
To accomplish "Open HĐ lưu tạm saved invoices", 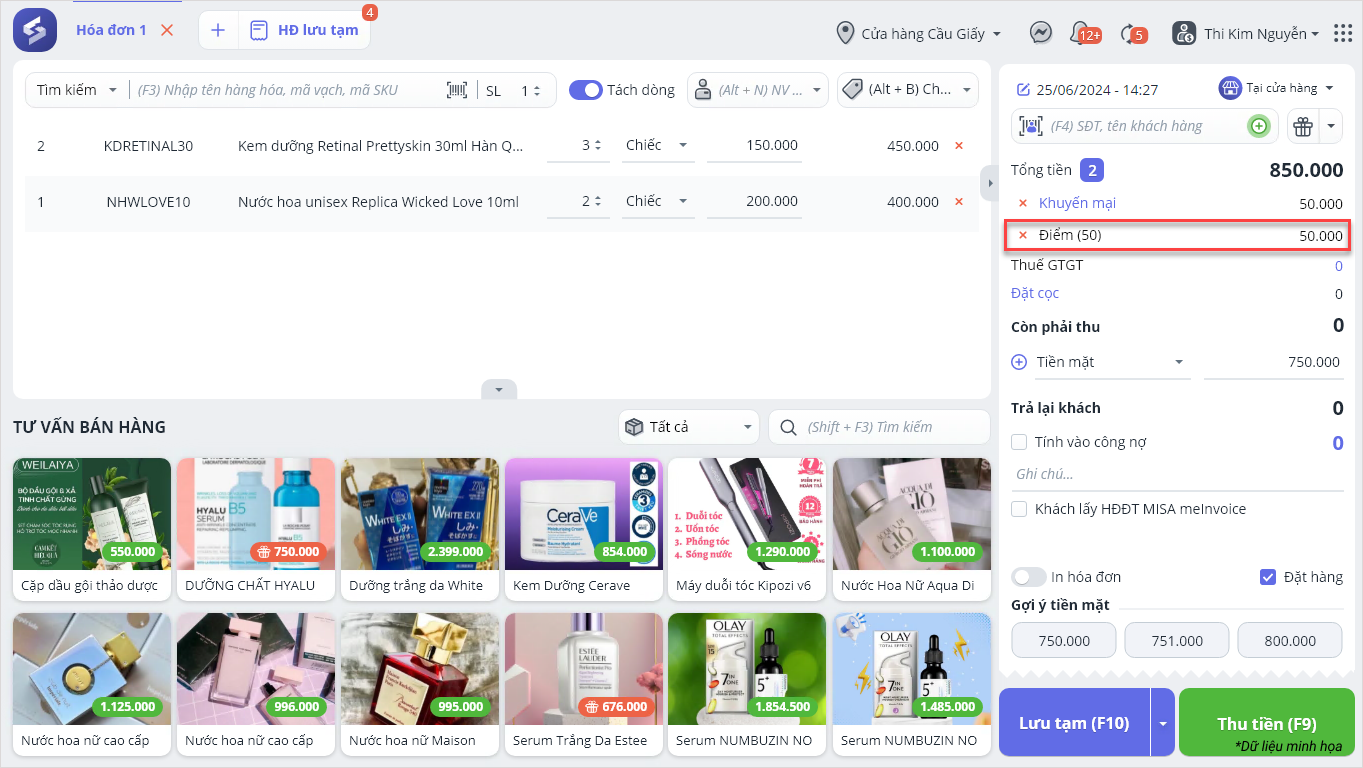I will pos(305,30).
